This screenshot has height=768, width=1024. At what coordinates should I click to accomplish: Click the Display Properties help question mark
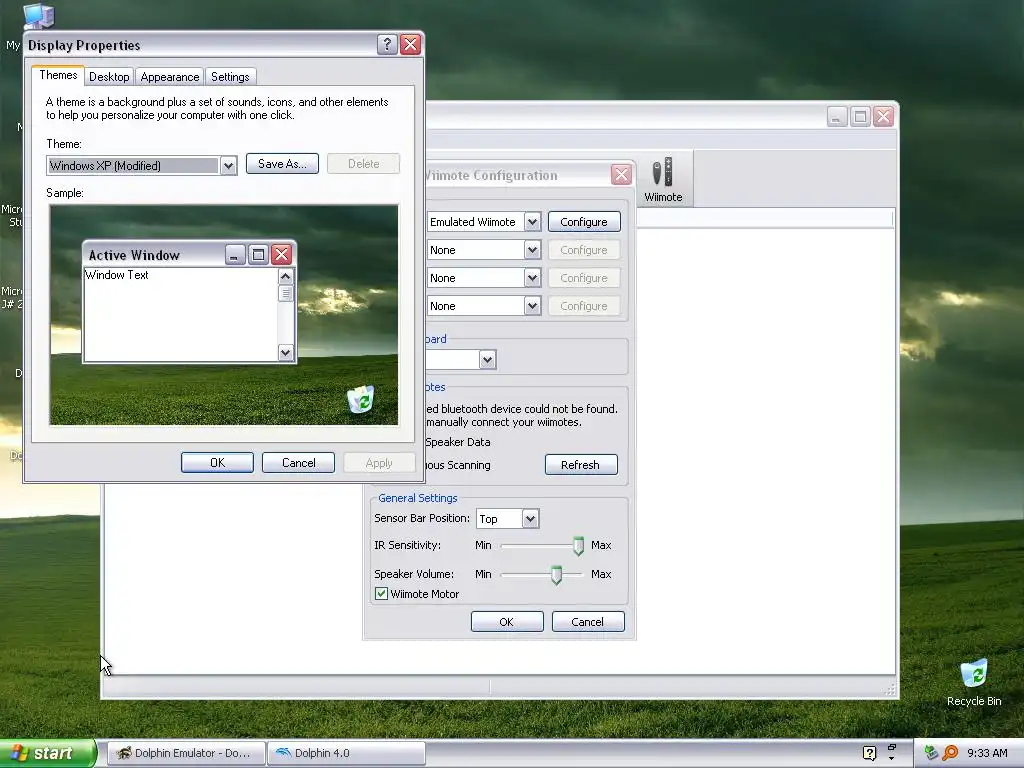387,44
